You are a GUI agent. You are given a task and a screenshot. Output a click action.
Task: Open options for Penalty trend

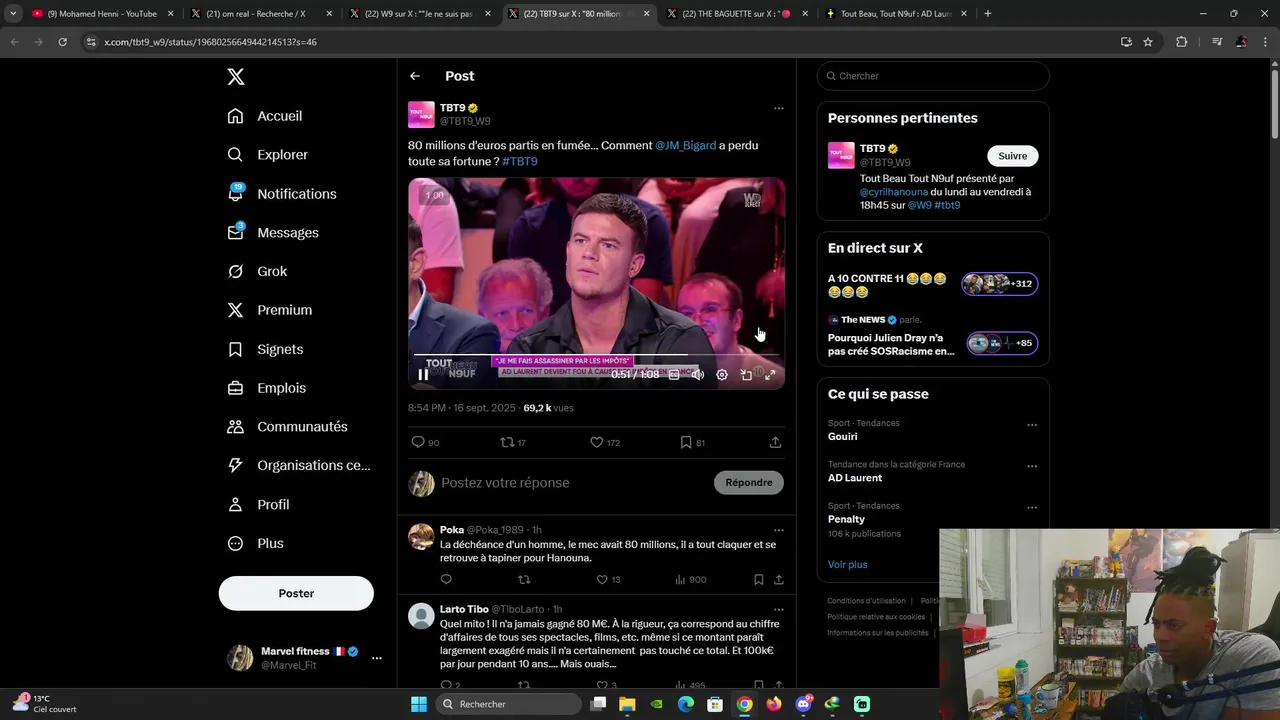1032,507
